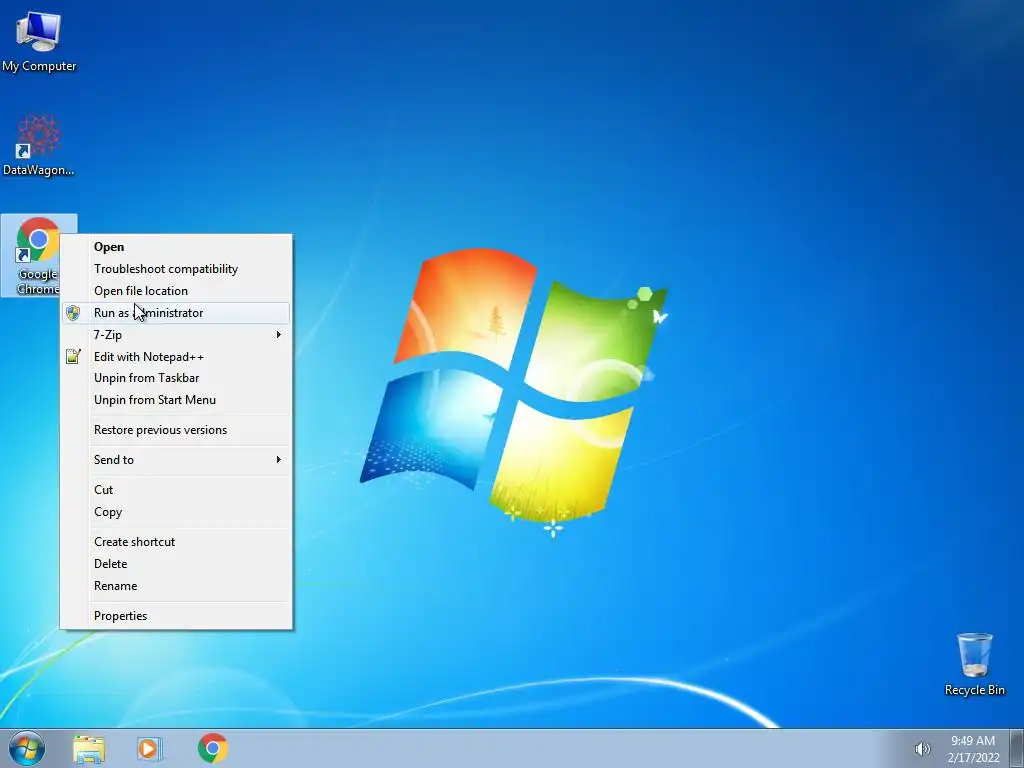Choose Copy from the context menu
1024x768 pixels.
(x=176, y=512)
